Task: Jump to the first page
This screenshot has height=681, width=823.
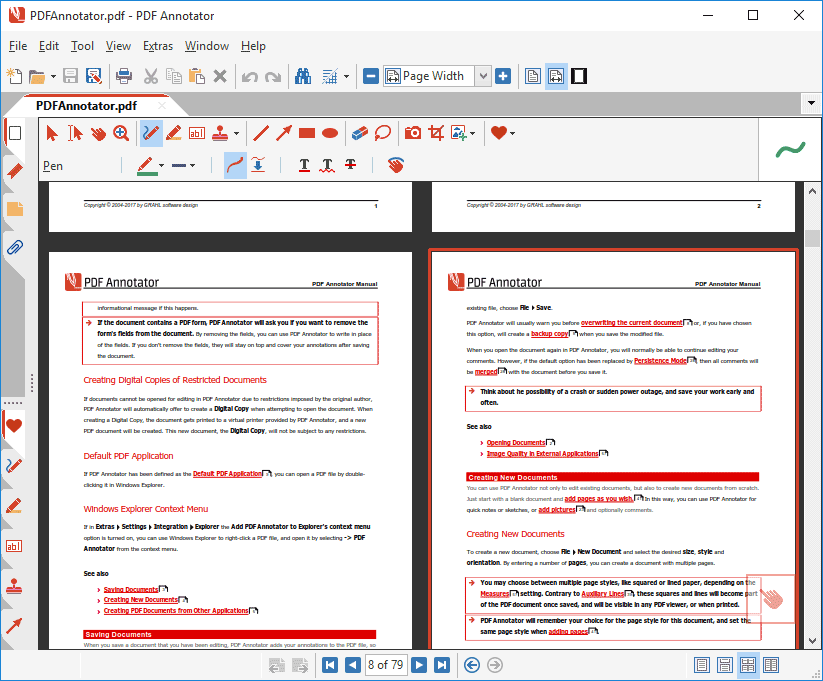Action: point(330,665)
